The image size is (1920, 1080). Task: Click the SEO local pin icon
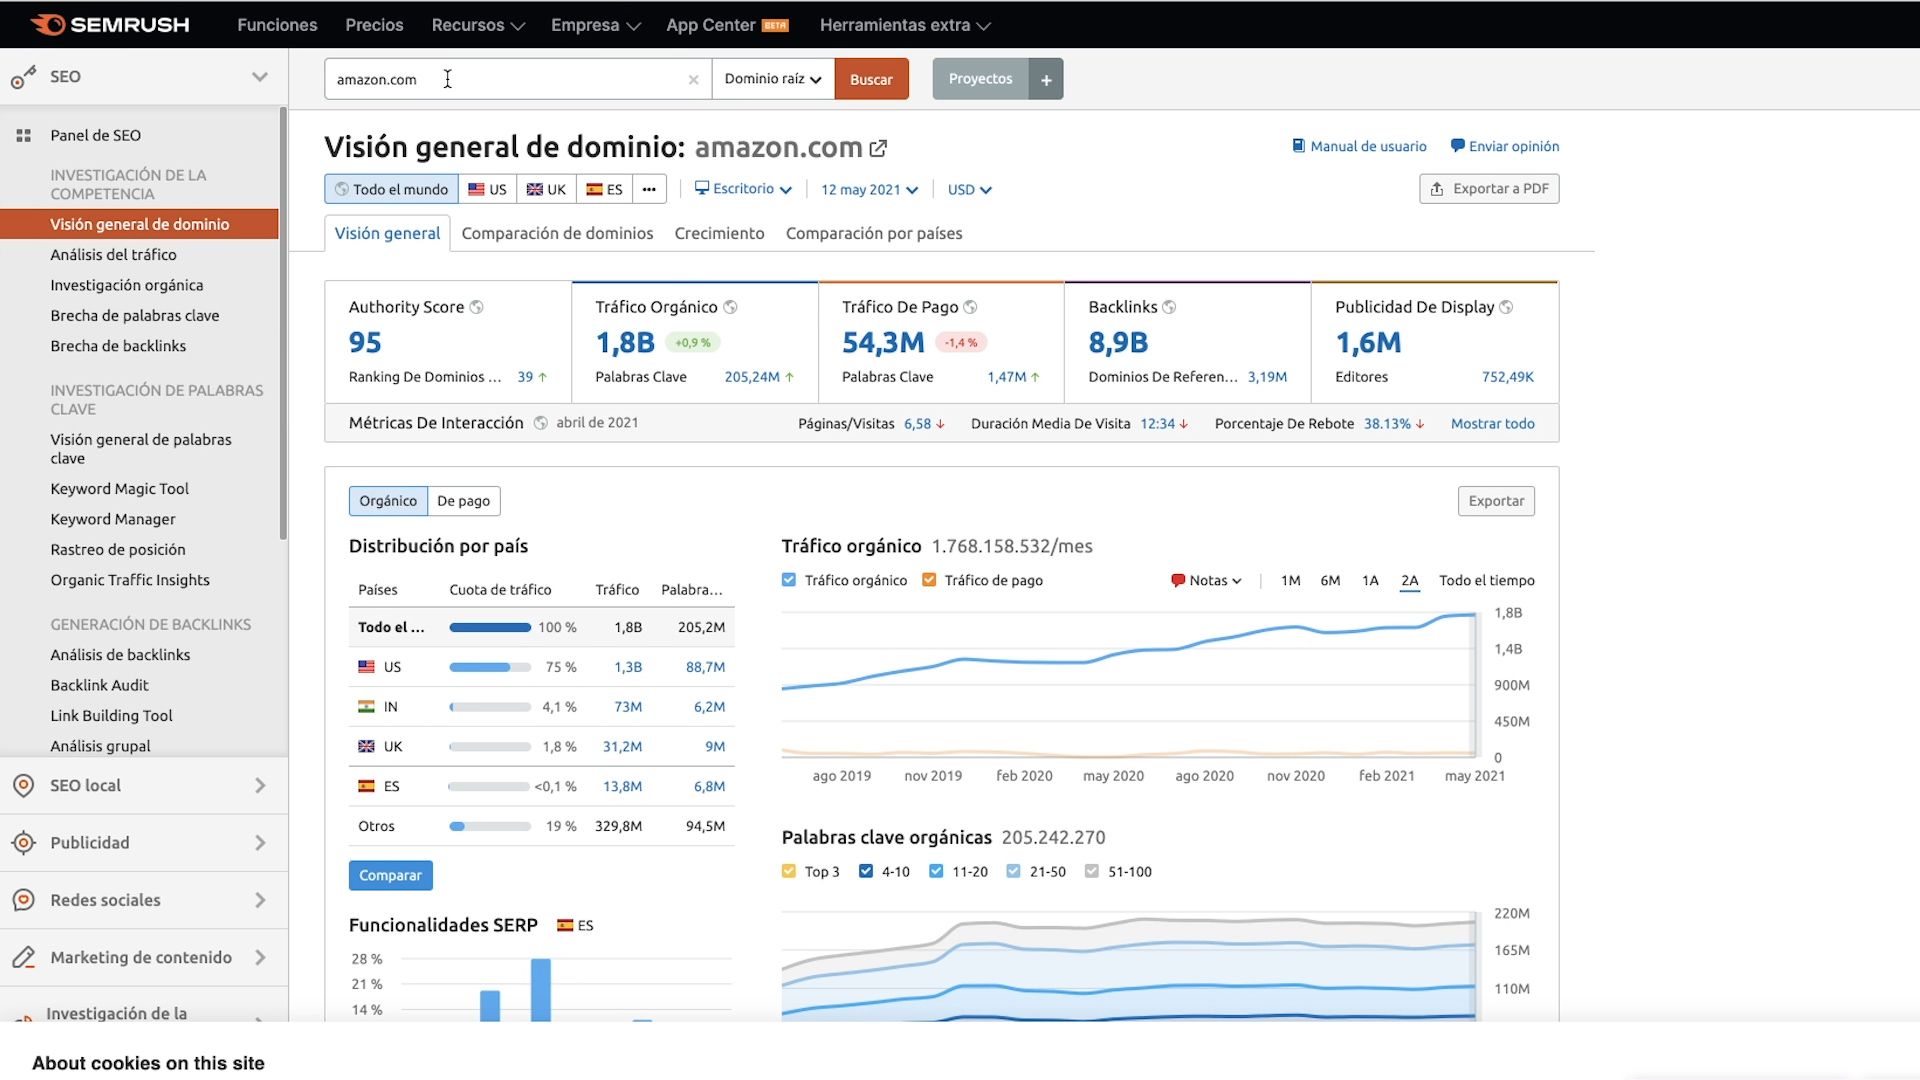click(24, 786)
